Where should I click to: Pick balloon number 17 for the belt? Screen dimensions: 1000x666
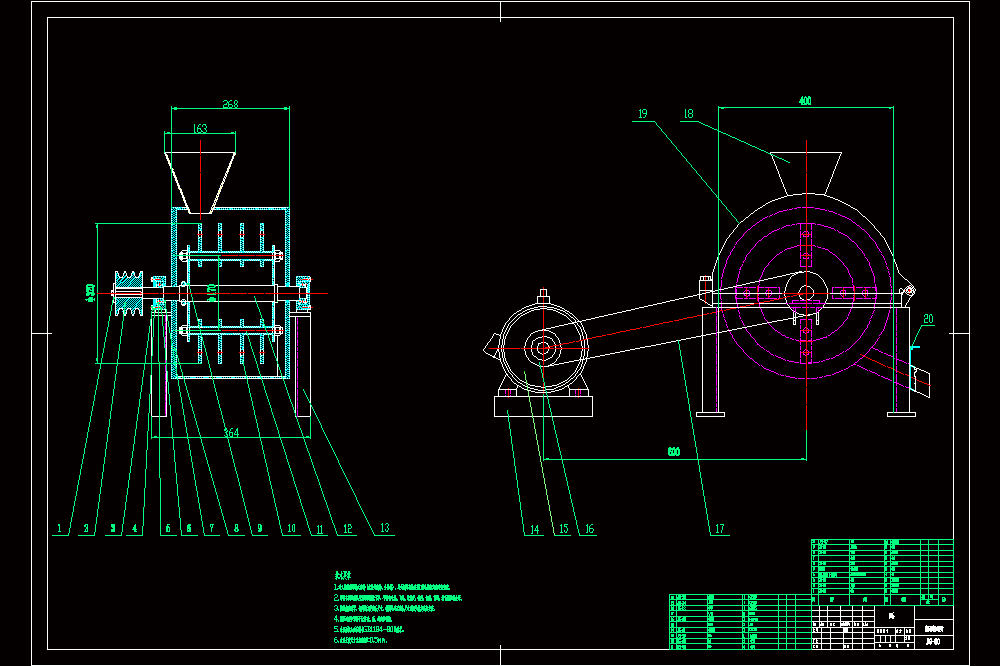tap(719, 528)
